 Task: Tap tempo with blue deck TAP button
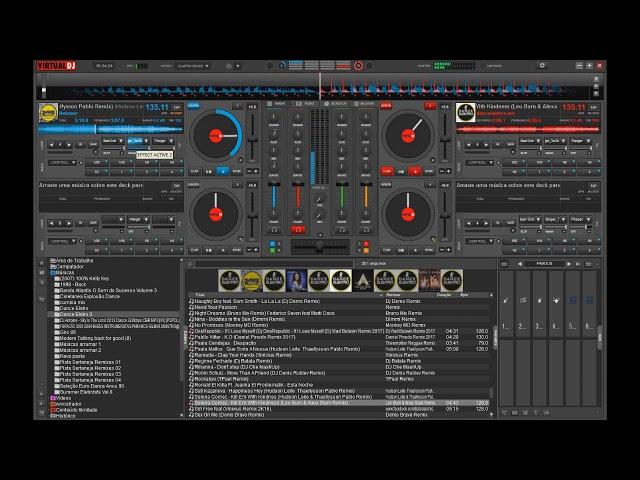(x=176, y=107)
